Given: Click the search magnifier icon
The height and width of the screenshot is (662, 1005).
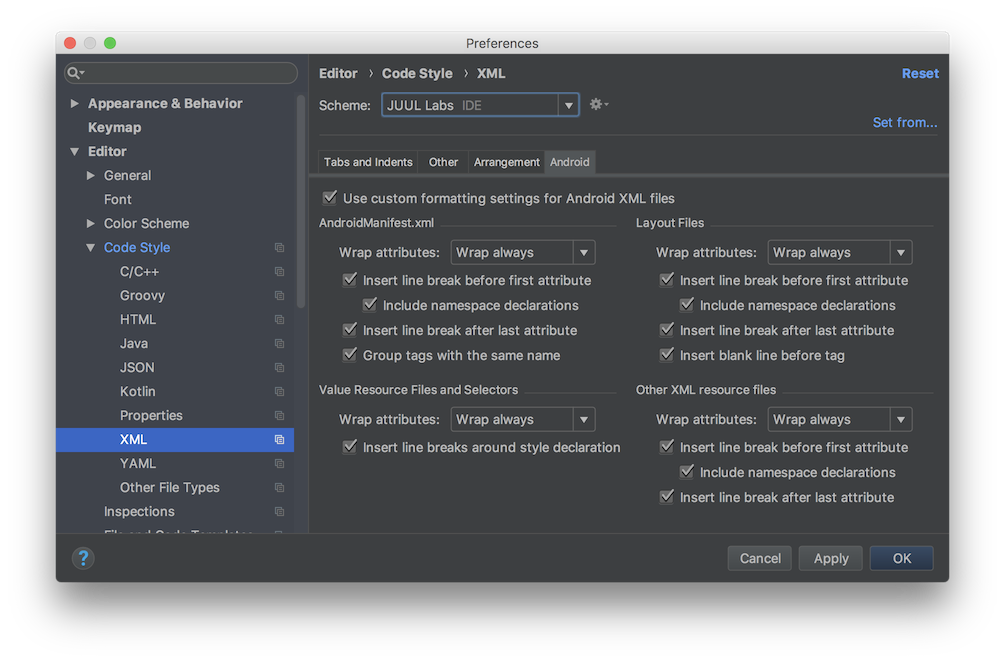Looking at the screenshot, I should pos(74,73).
